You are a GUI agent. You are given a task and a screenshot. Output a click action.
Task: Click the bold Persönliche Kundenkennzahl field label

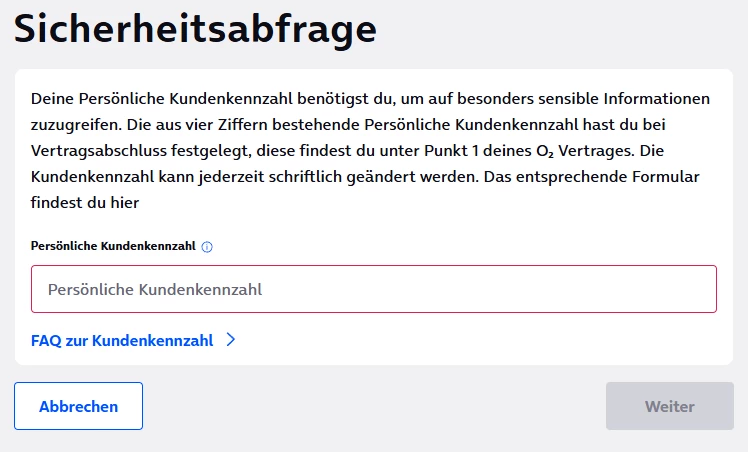pos(113,246)
